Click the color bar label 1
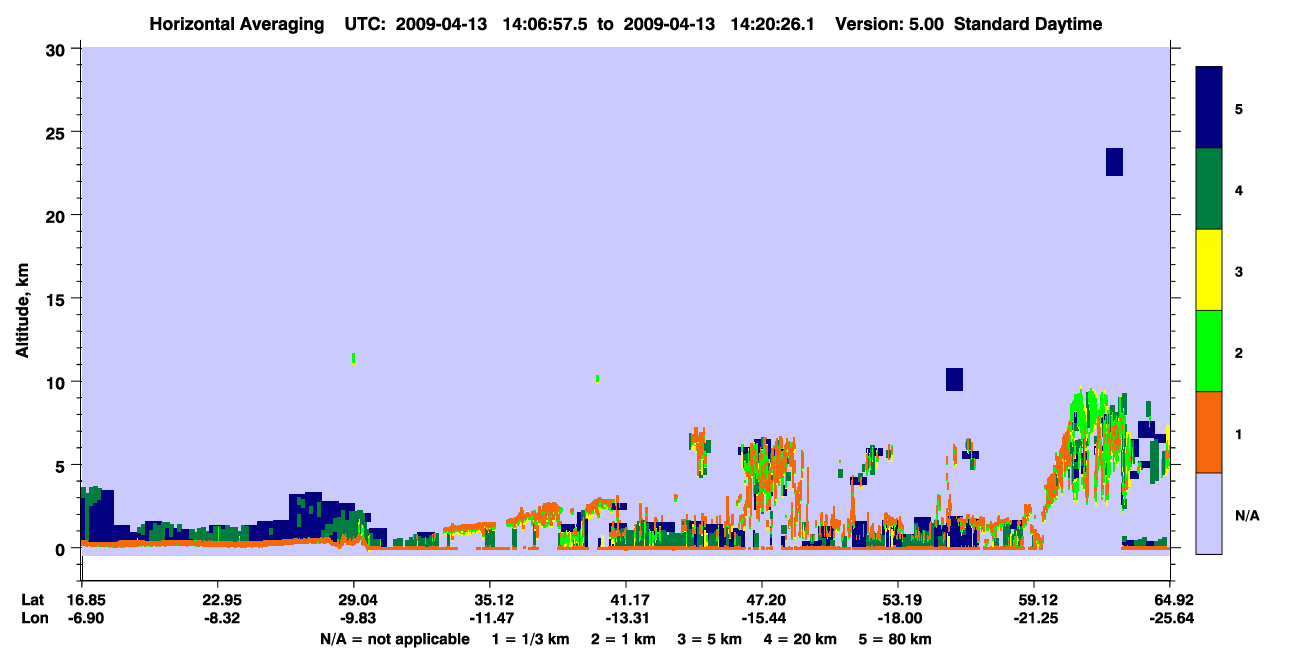Viewport: 1300px width, 667px height. pyautogui.click(x=1239, y=434)
